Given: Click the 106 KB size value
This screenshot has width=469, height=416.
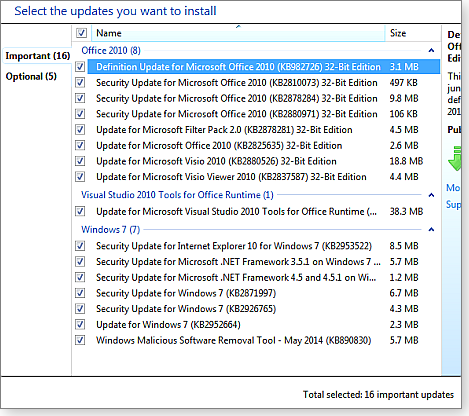Looking at the screenshot, I should point(403,114).
